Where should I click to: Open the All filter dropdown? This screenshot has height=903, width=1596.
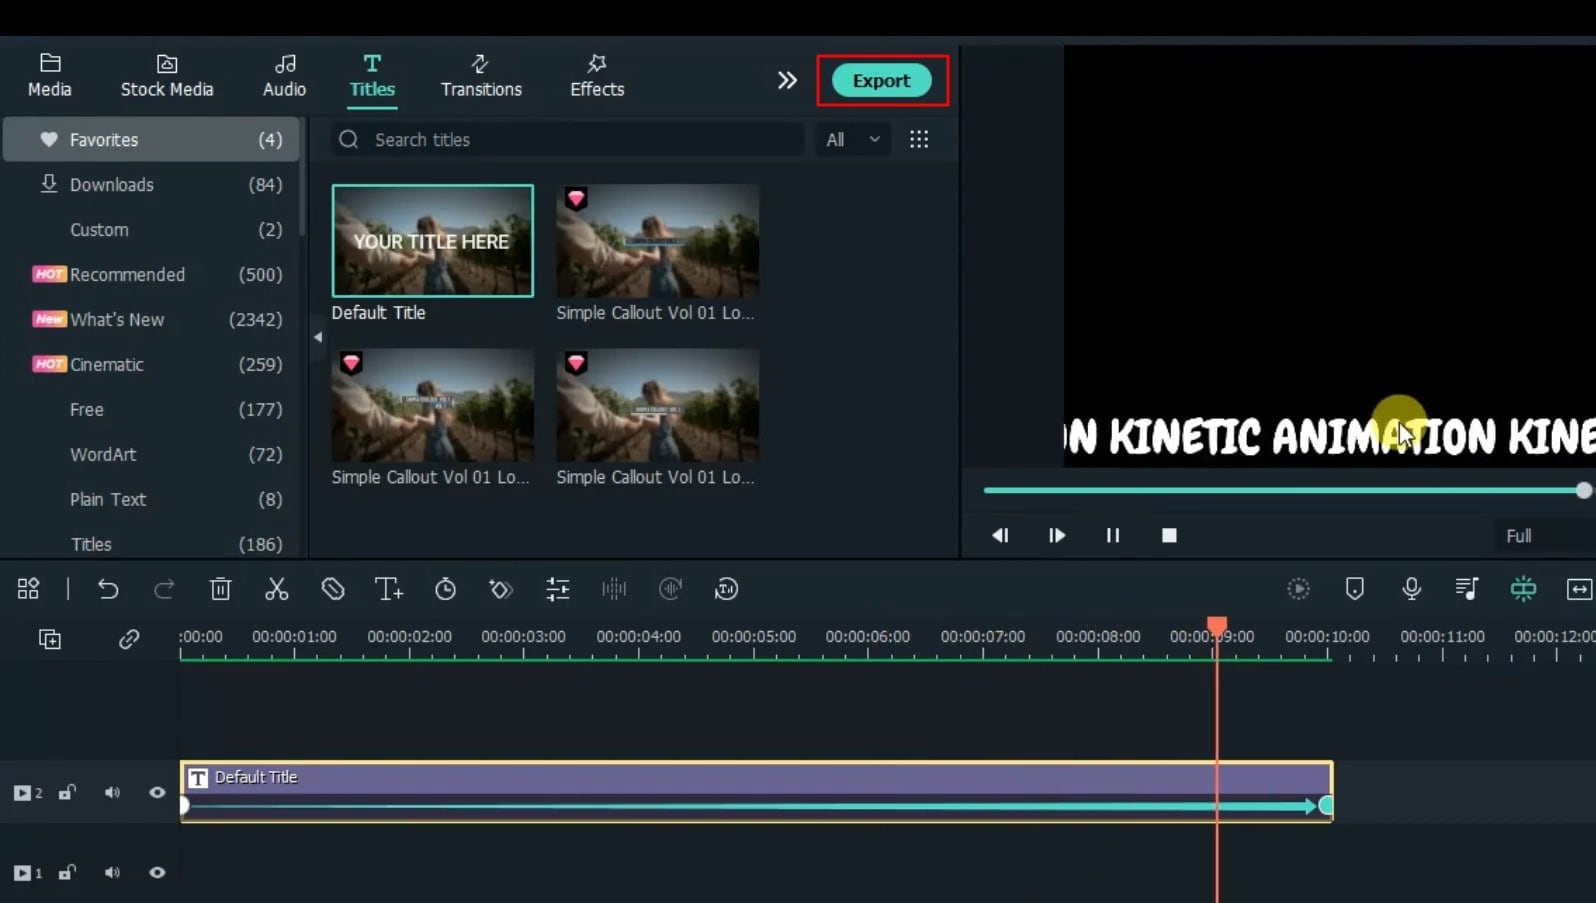click(x=853, y=140)
